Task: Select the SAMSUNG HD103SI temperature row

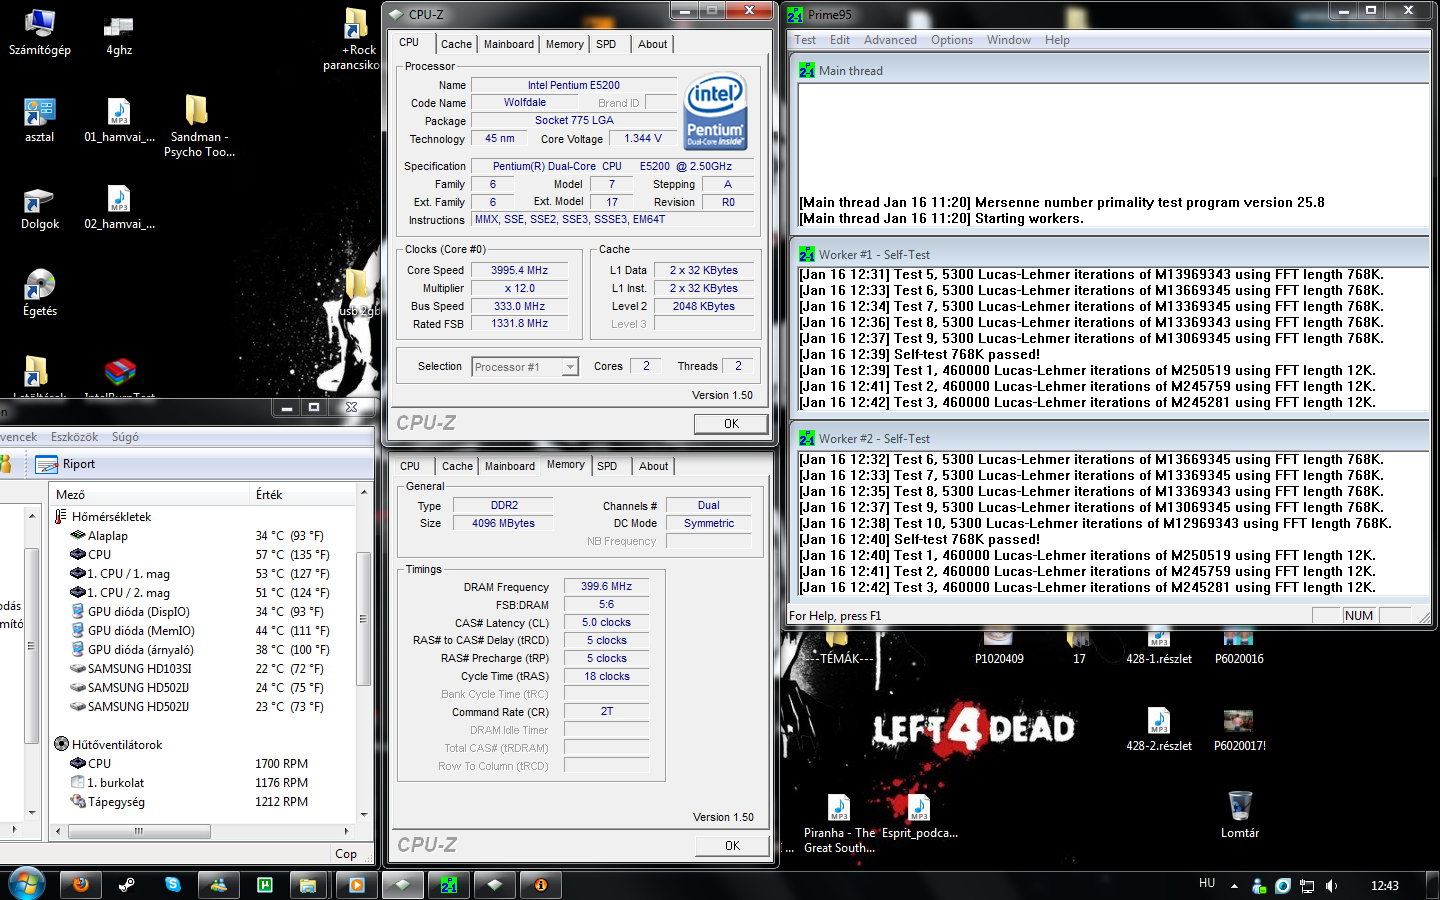Action: (205, 669)
